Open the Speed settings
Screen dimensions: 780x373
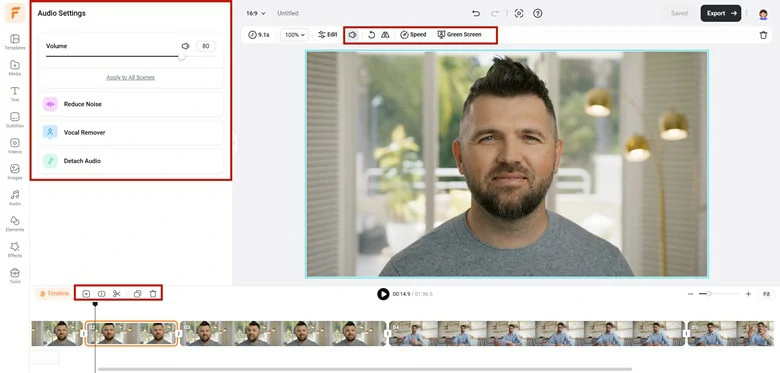point(413,35)
